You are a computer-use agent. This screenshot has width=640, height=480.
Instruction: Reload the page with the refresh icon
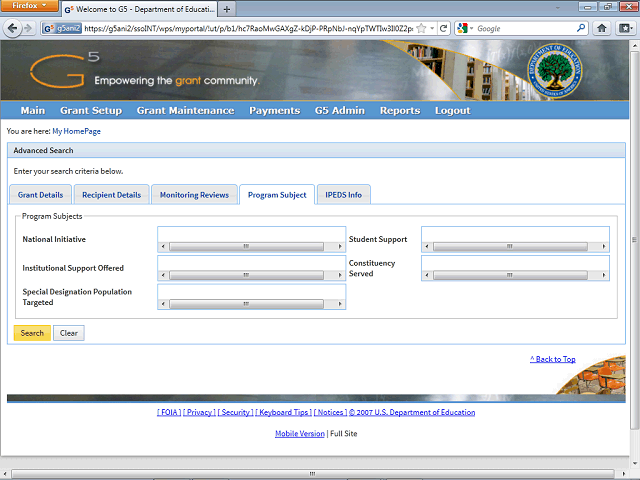[x=444, y=29]
